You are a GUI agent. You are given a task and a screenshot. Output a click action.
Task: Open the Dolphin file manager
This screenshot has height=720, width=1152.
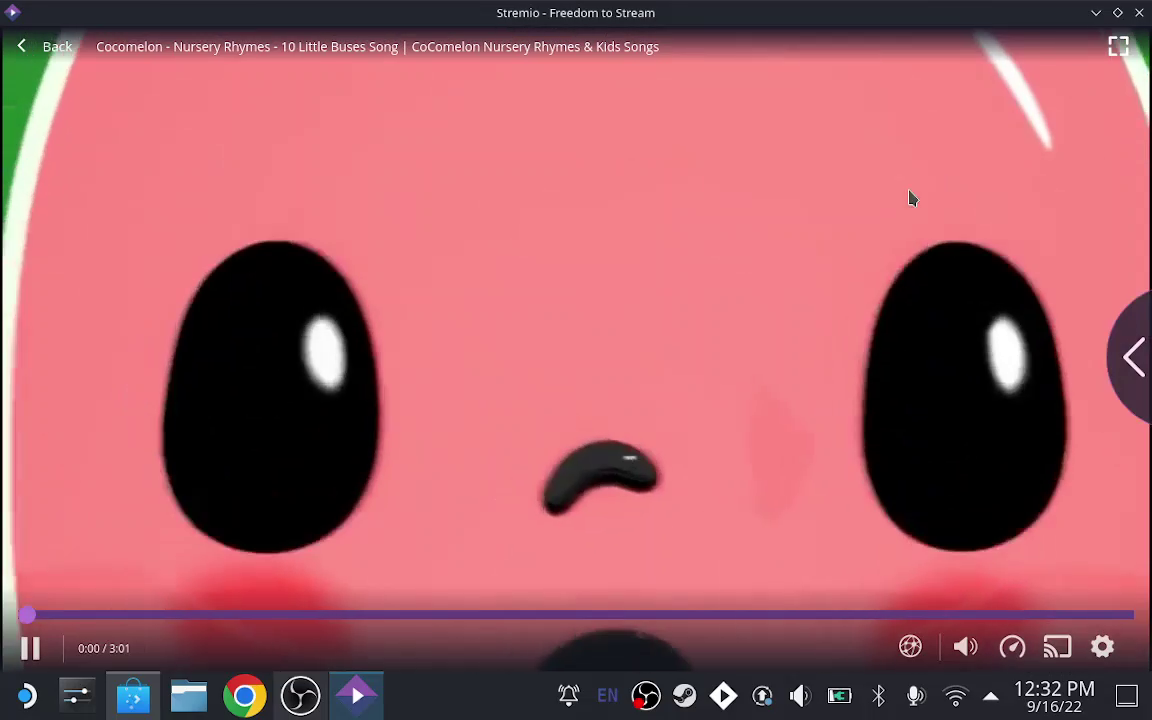click(189, 695)
